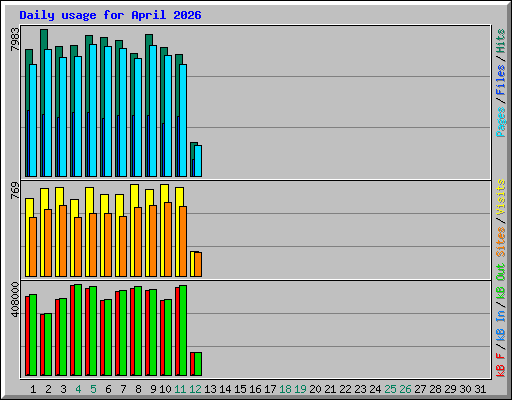Viewport: 512px width, 400px height.
Task: Click day number 8 on the axis
Action: (x=138, y=389)
